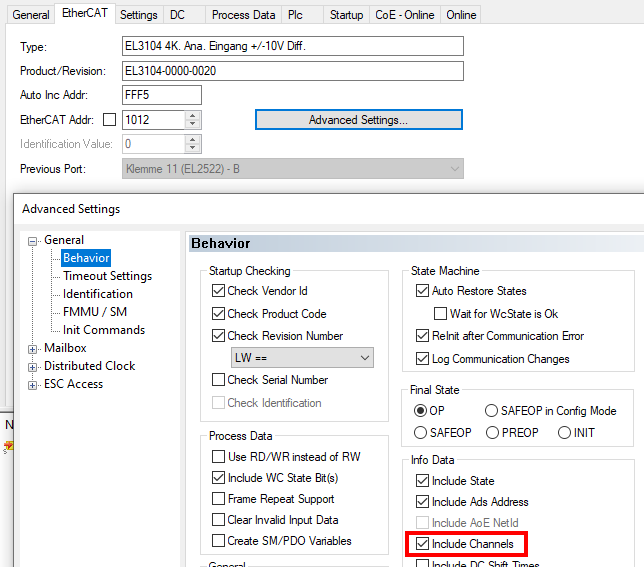Open the EtherCAT tab
This screenshot has height=567, width=644.
click(85, 13)
